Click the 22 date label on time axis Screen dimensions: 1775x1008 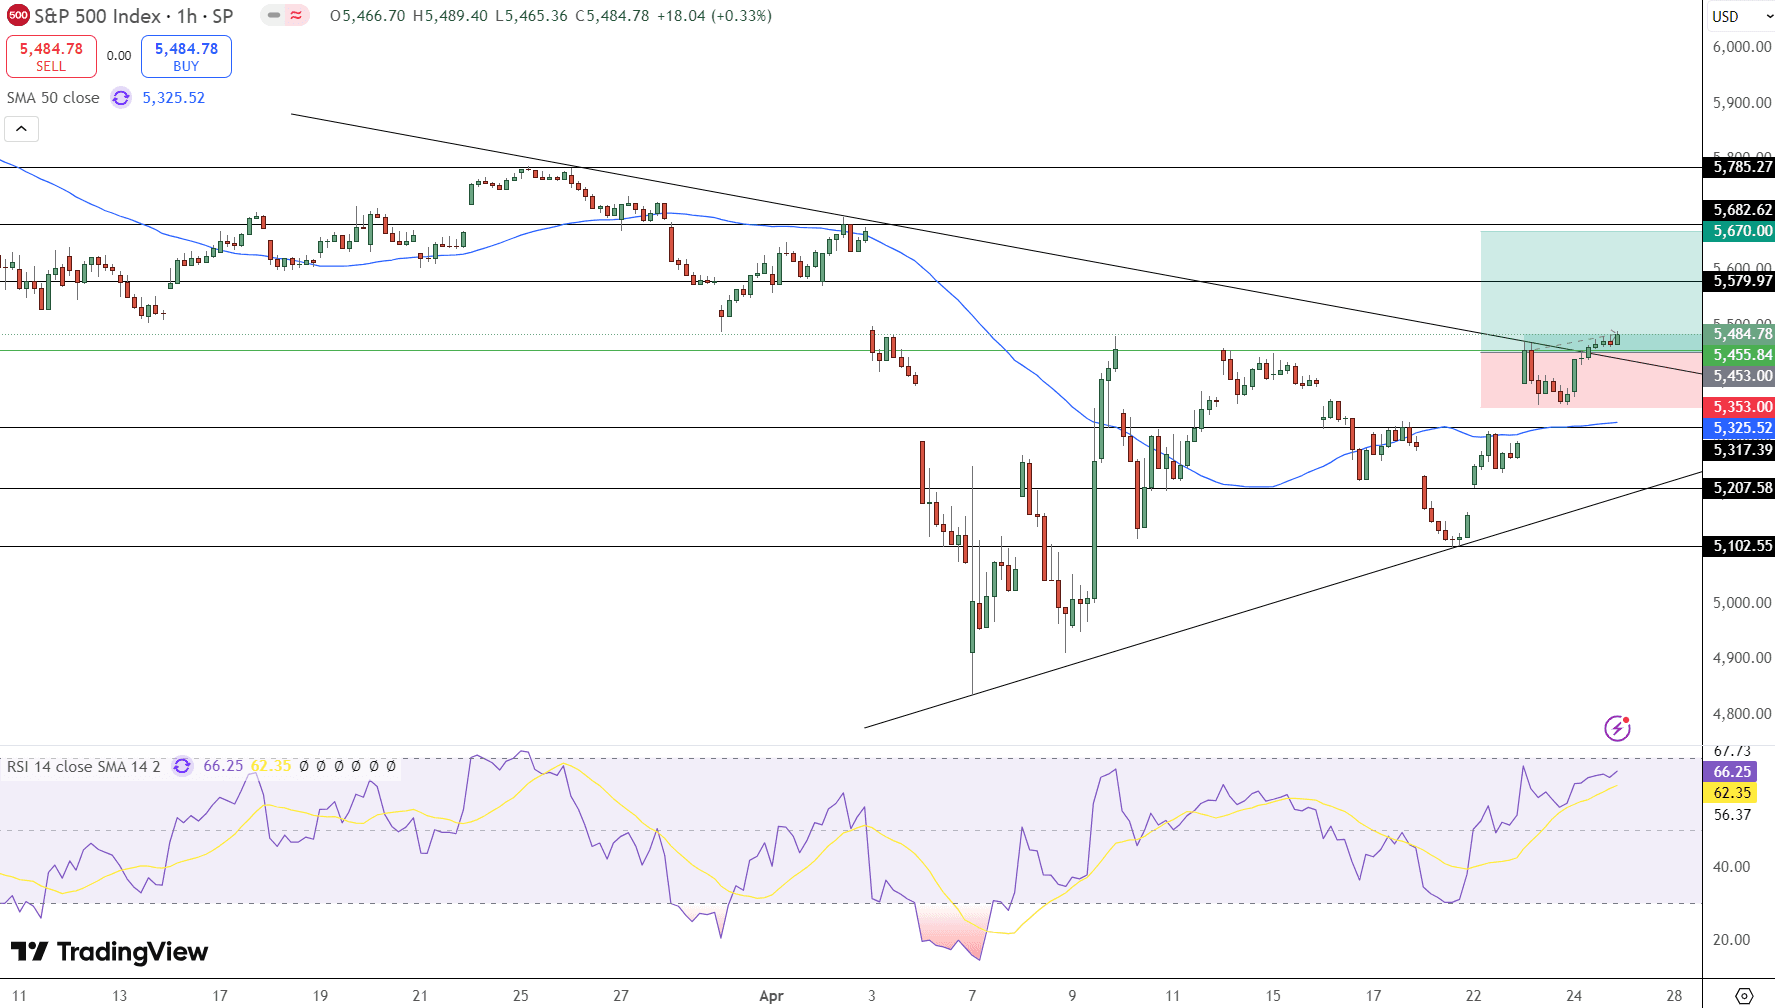click(x=1473, y=996)
